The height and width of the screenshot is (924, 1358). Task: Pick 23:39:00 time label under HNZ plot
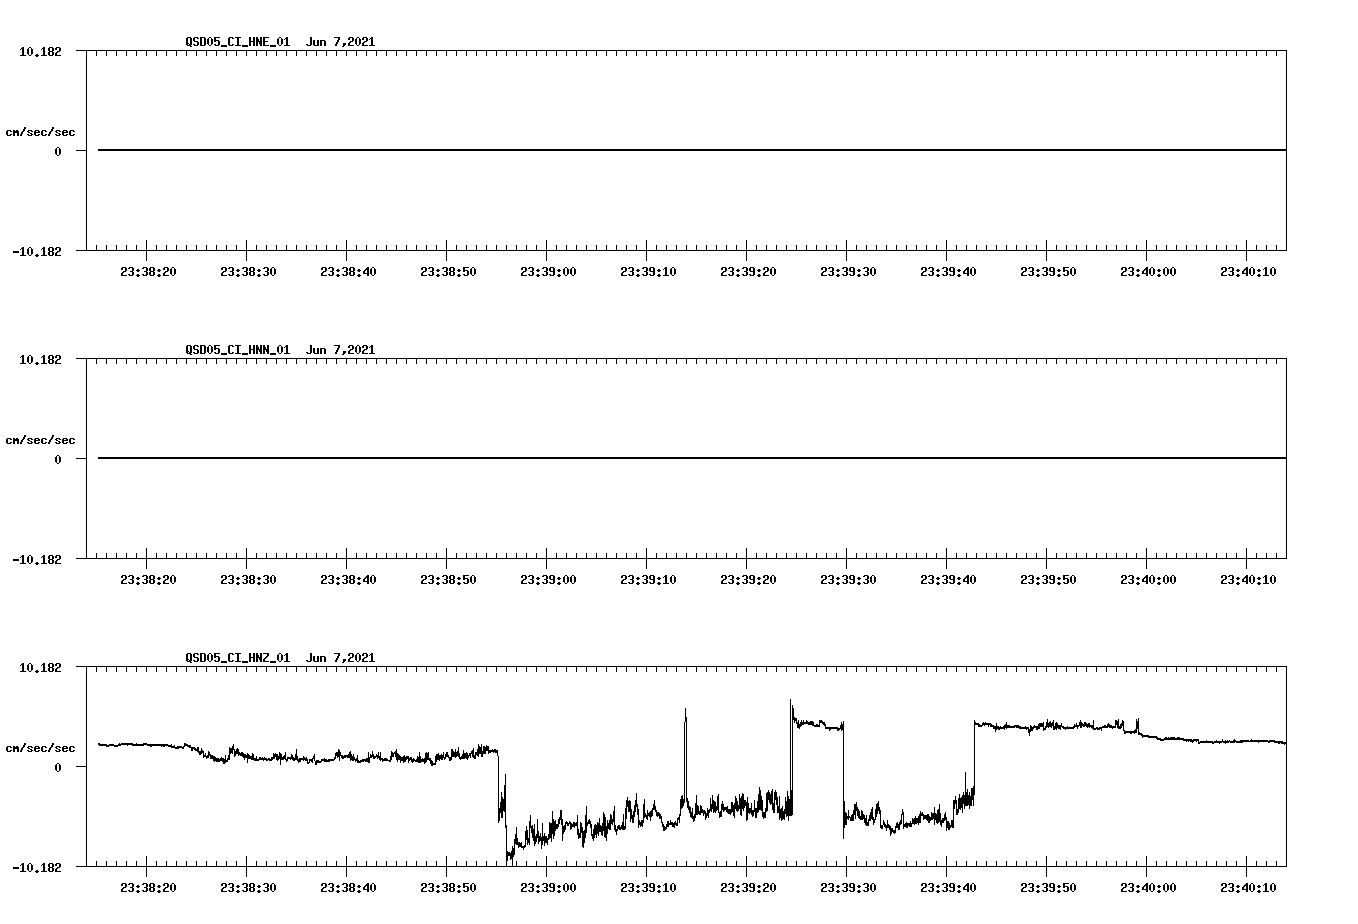548,888
